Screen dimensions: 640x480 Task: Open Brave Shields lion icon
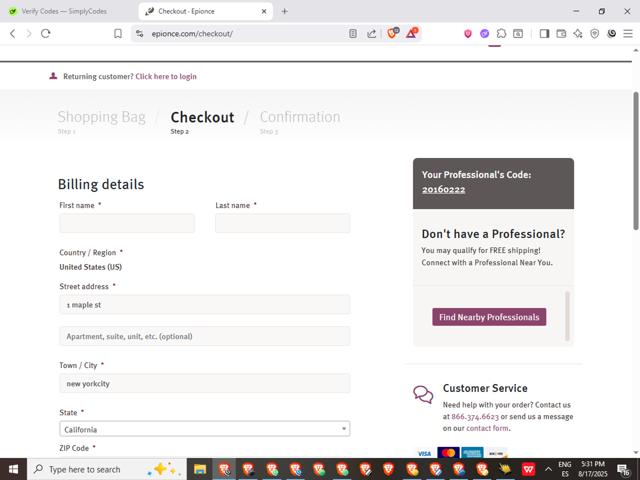coord(393,33)
